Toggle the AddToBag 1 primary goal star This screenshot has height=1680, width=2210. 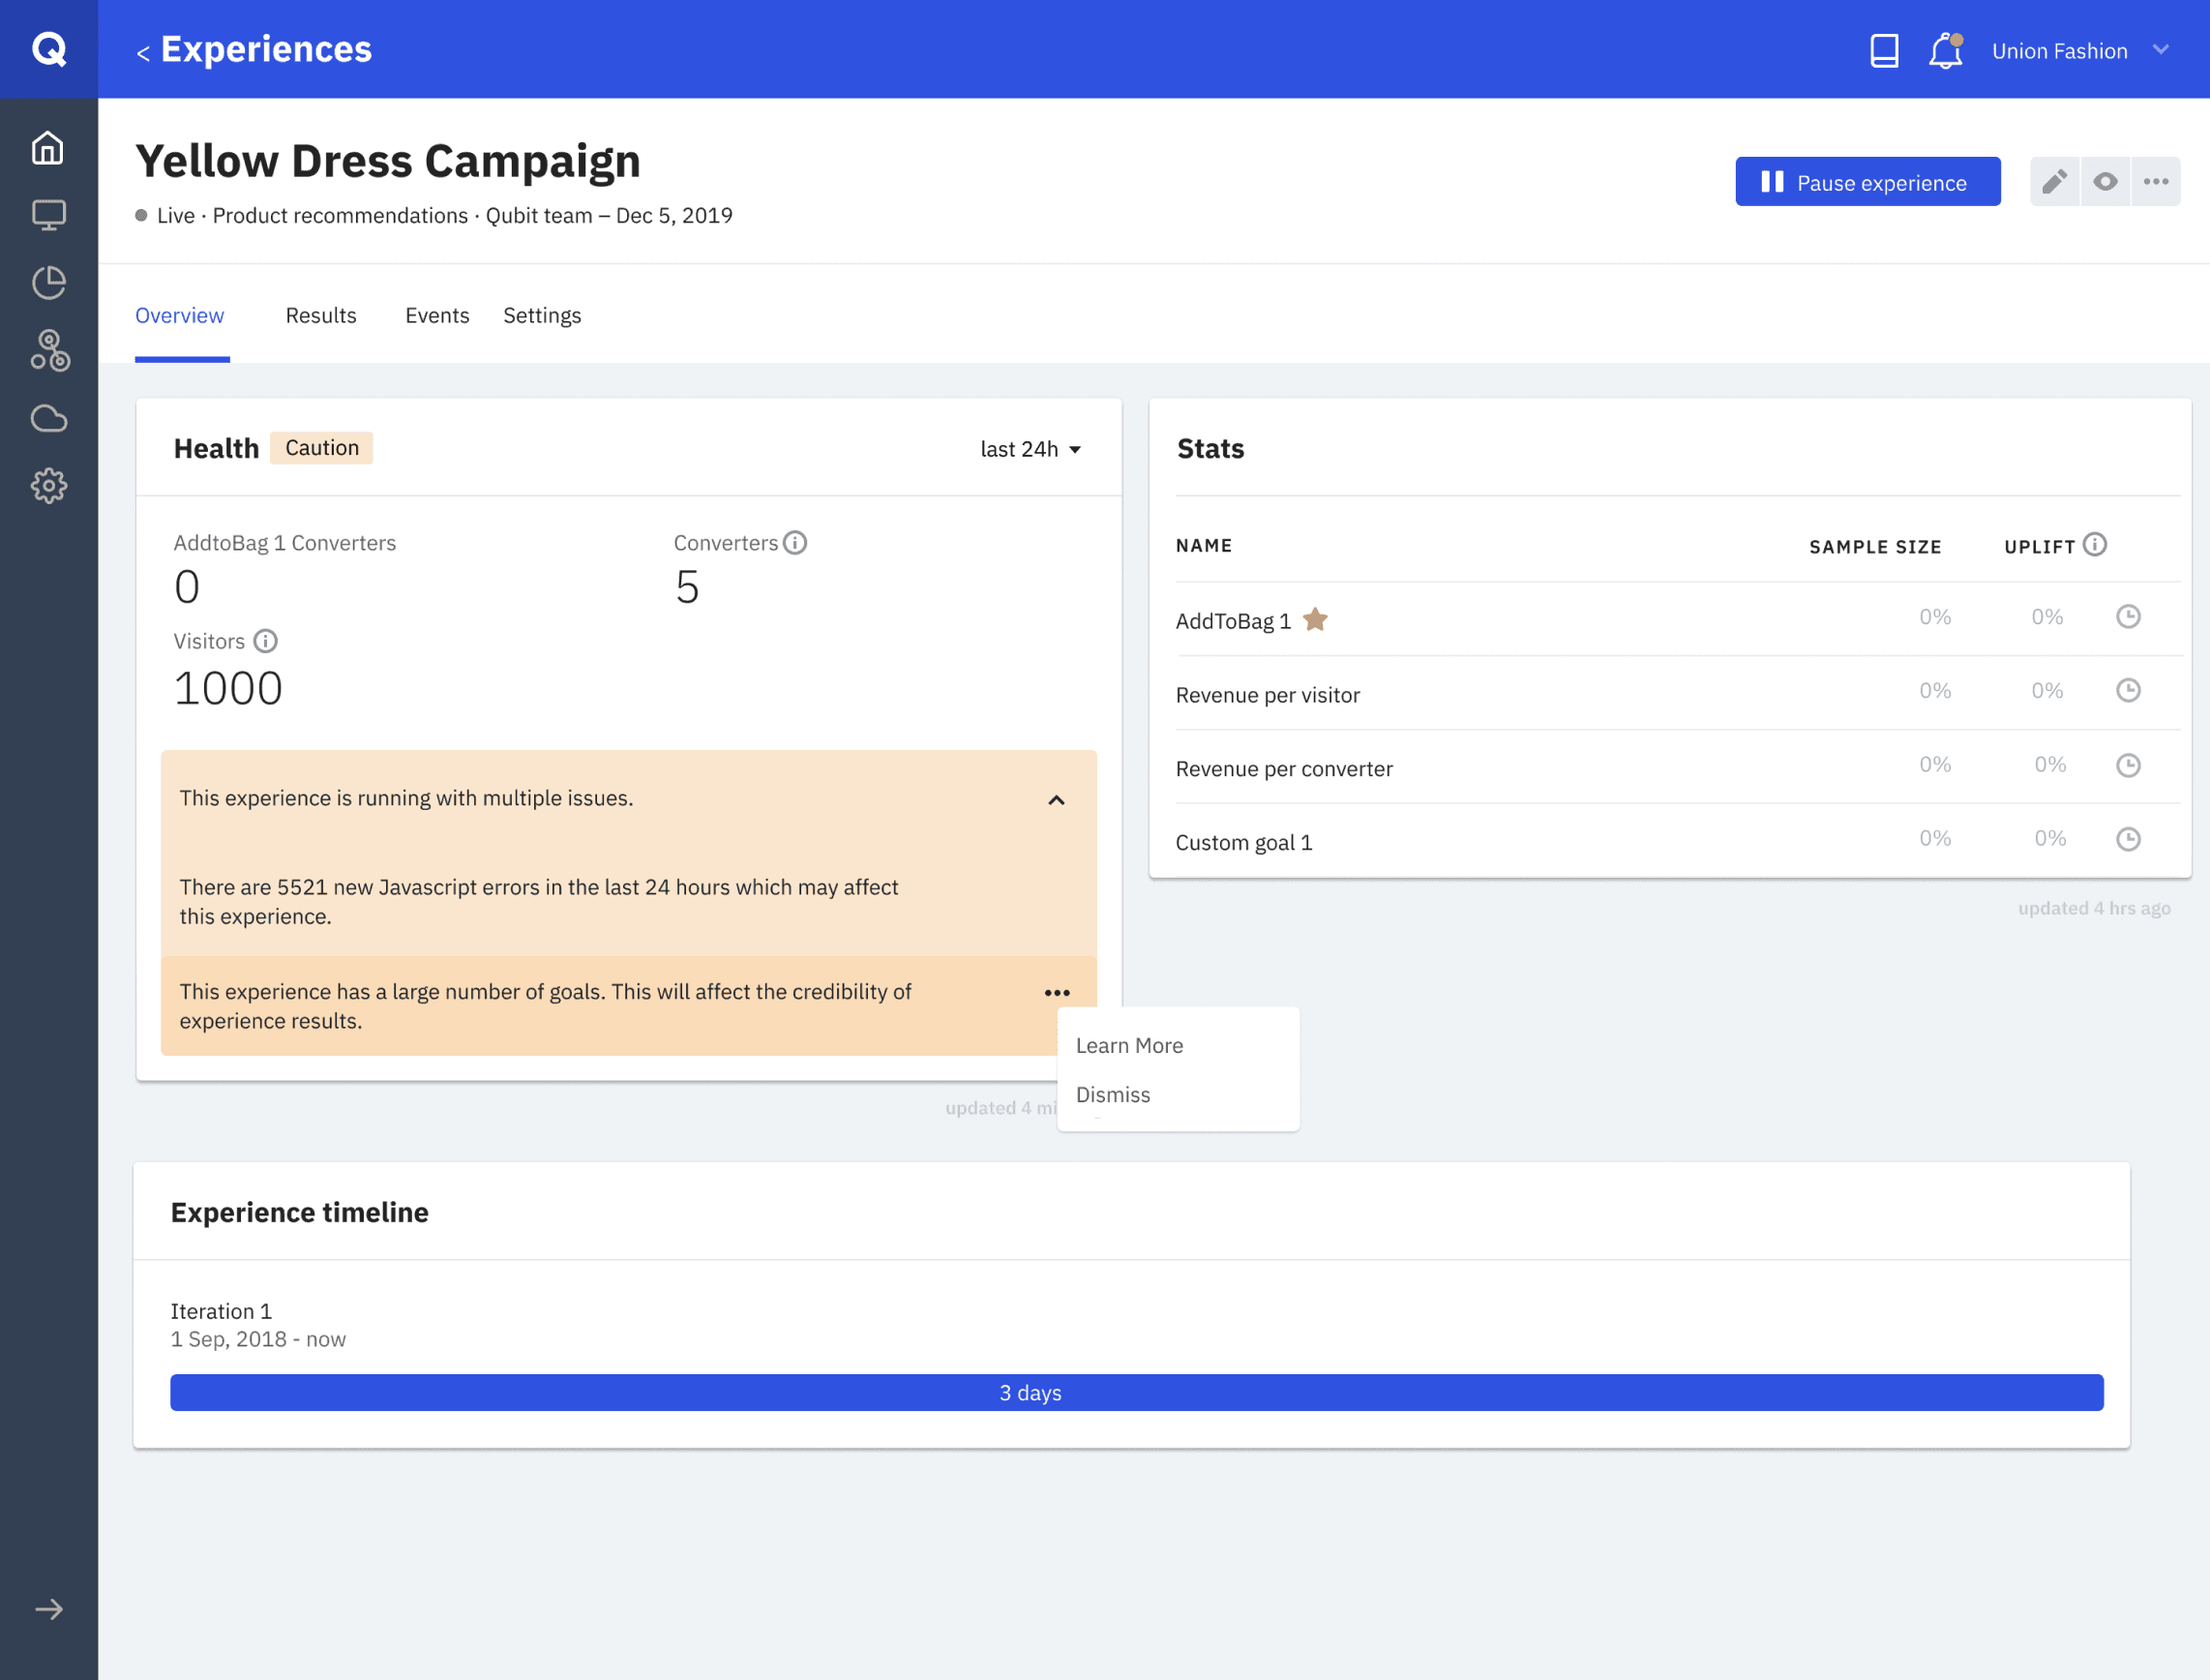coord(1315,620)
